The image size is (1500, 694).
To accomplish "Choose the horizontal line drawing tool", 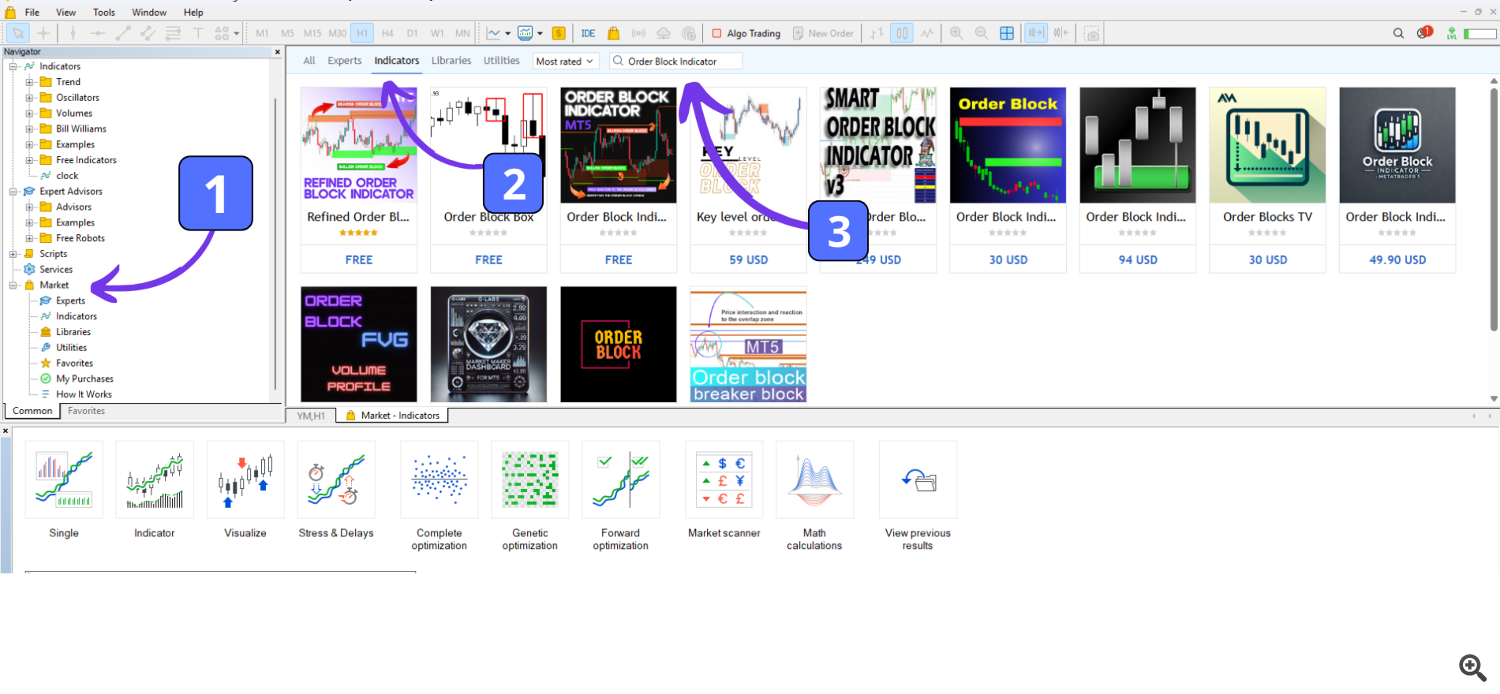I will [97, 33].
